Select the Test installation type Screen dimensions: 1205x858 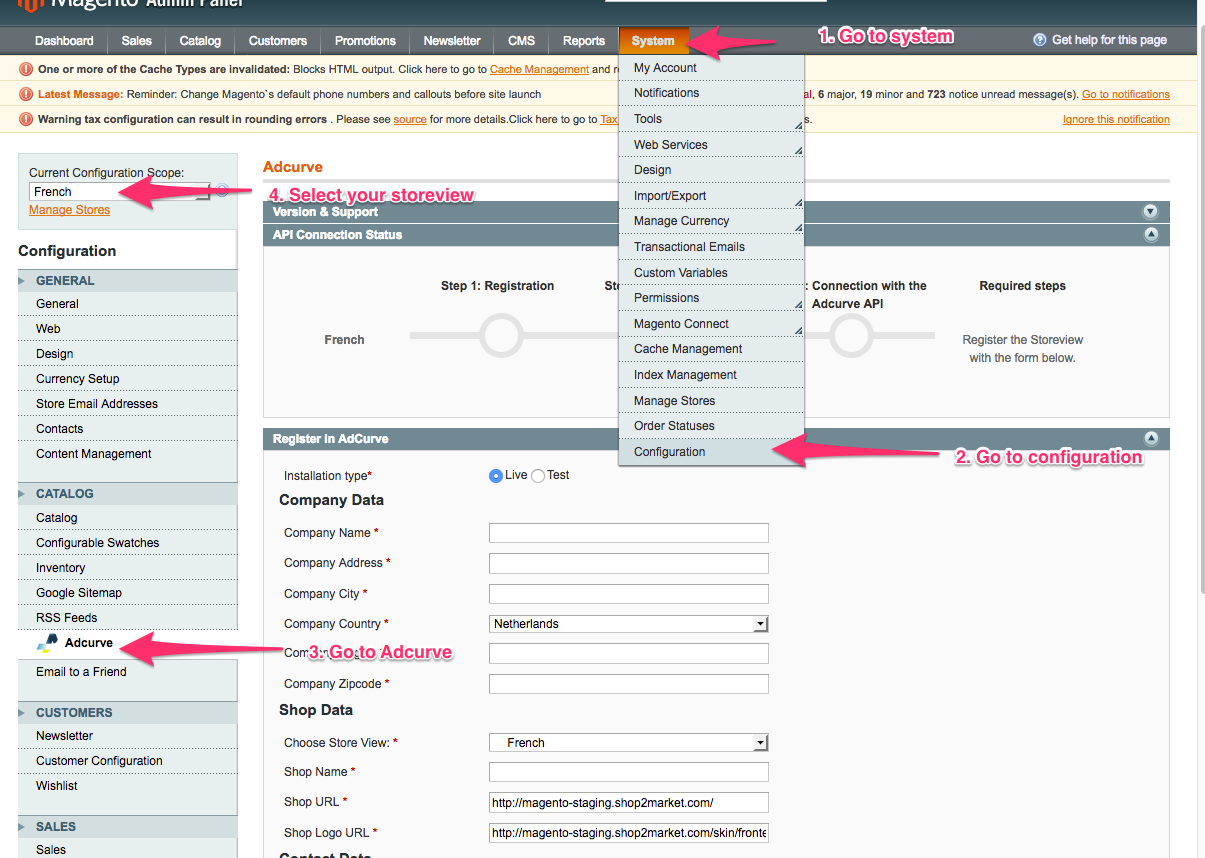tap(538, 476)
